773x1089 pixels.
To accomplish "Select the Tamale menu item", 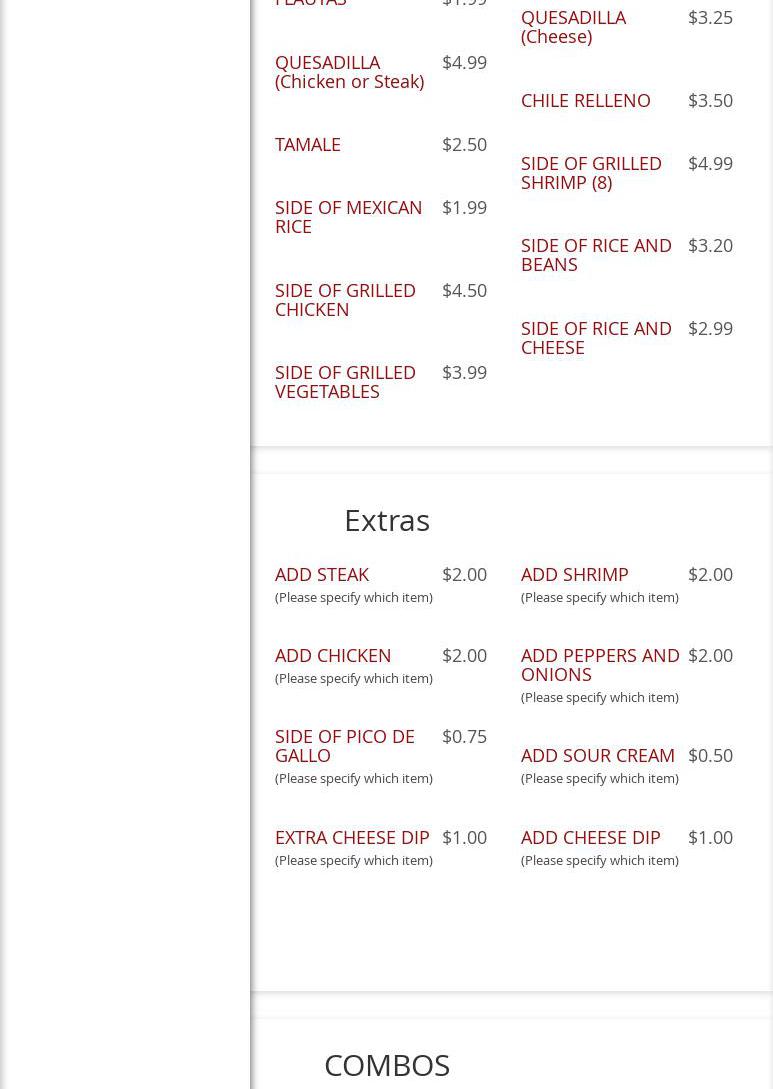I will (308, 144).
